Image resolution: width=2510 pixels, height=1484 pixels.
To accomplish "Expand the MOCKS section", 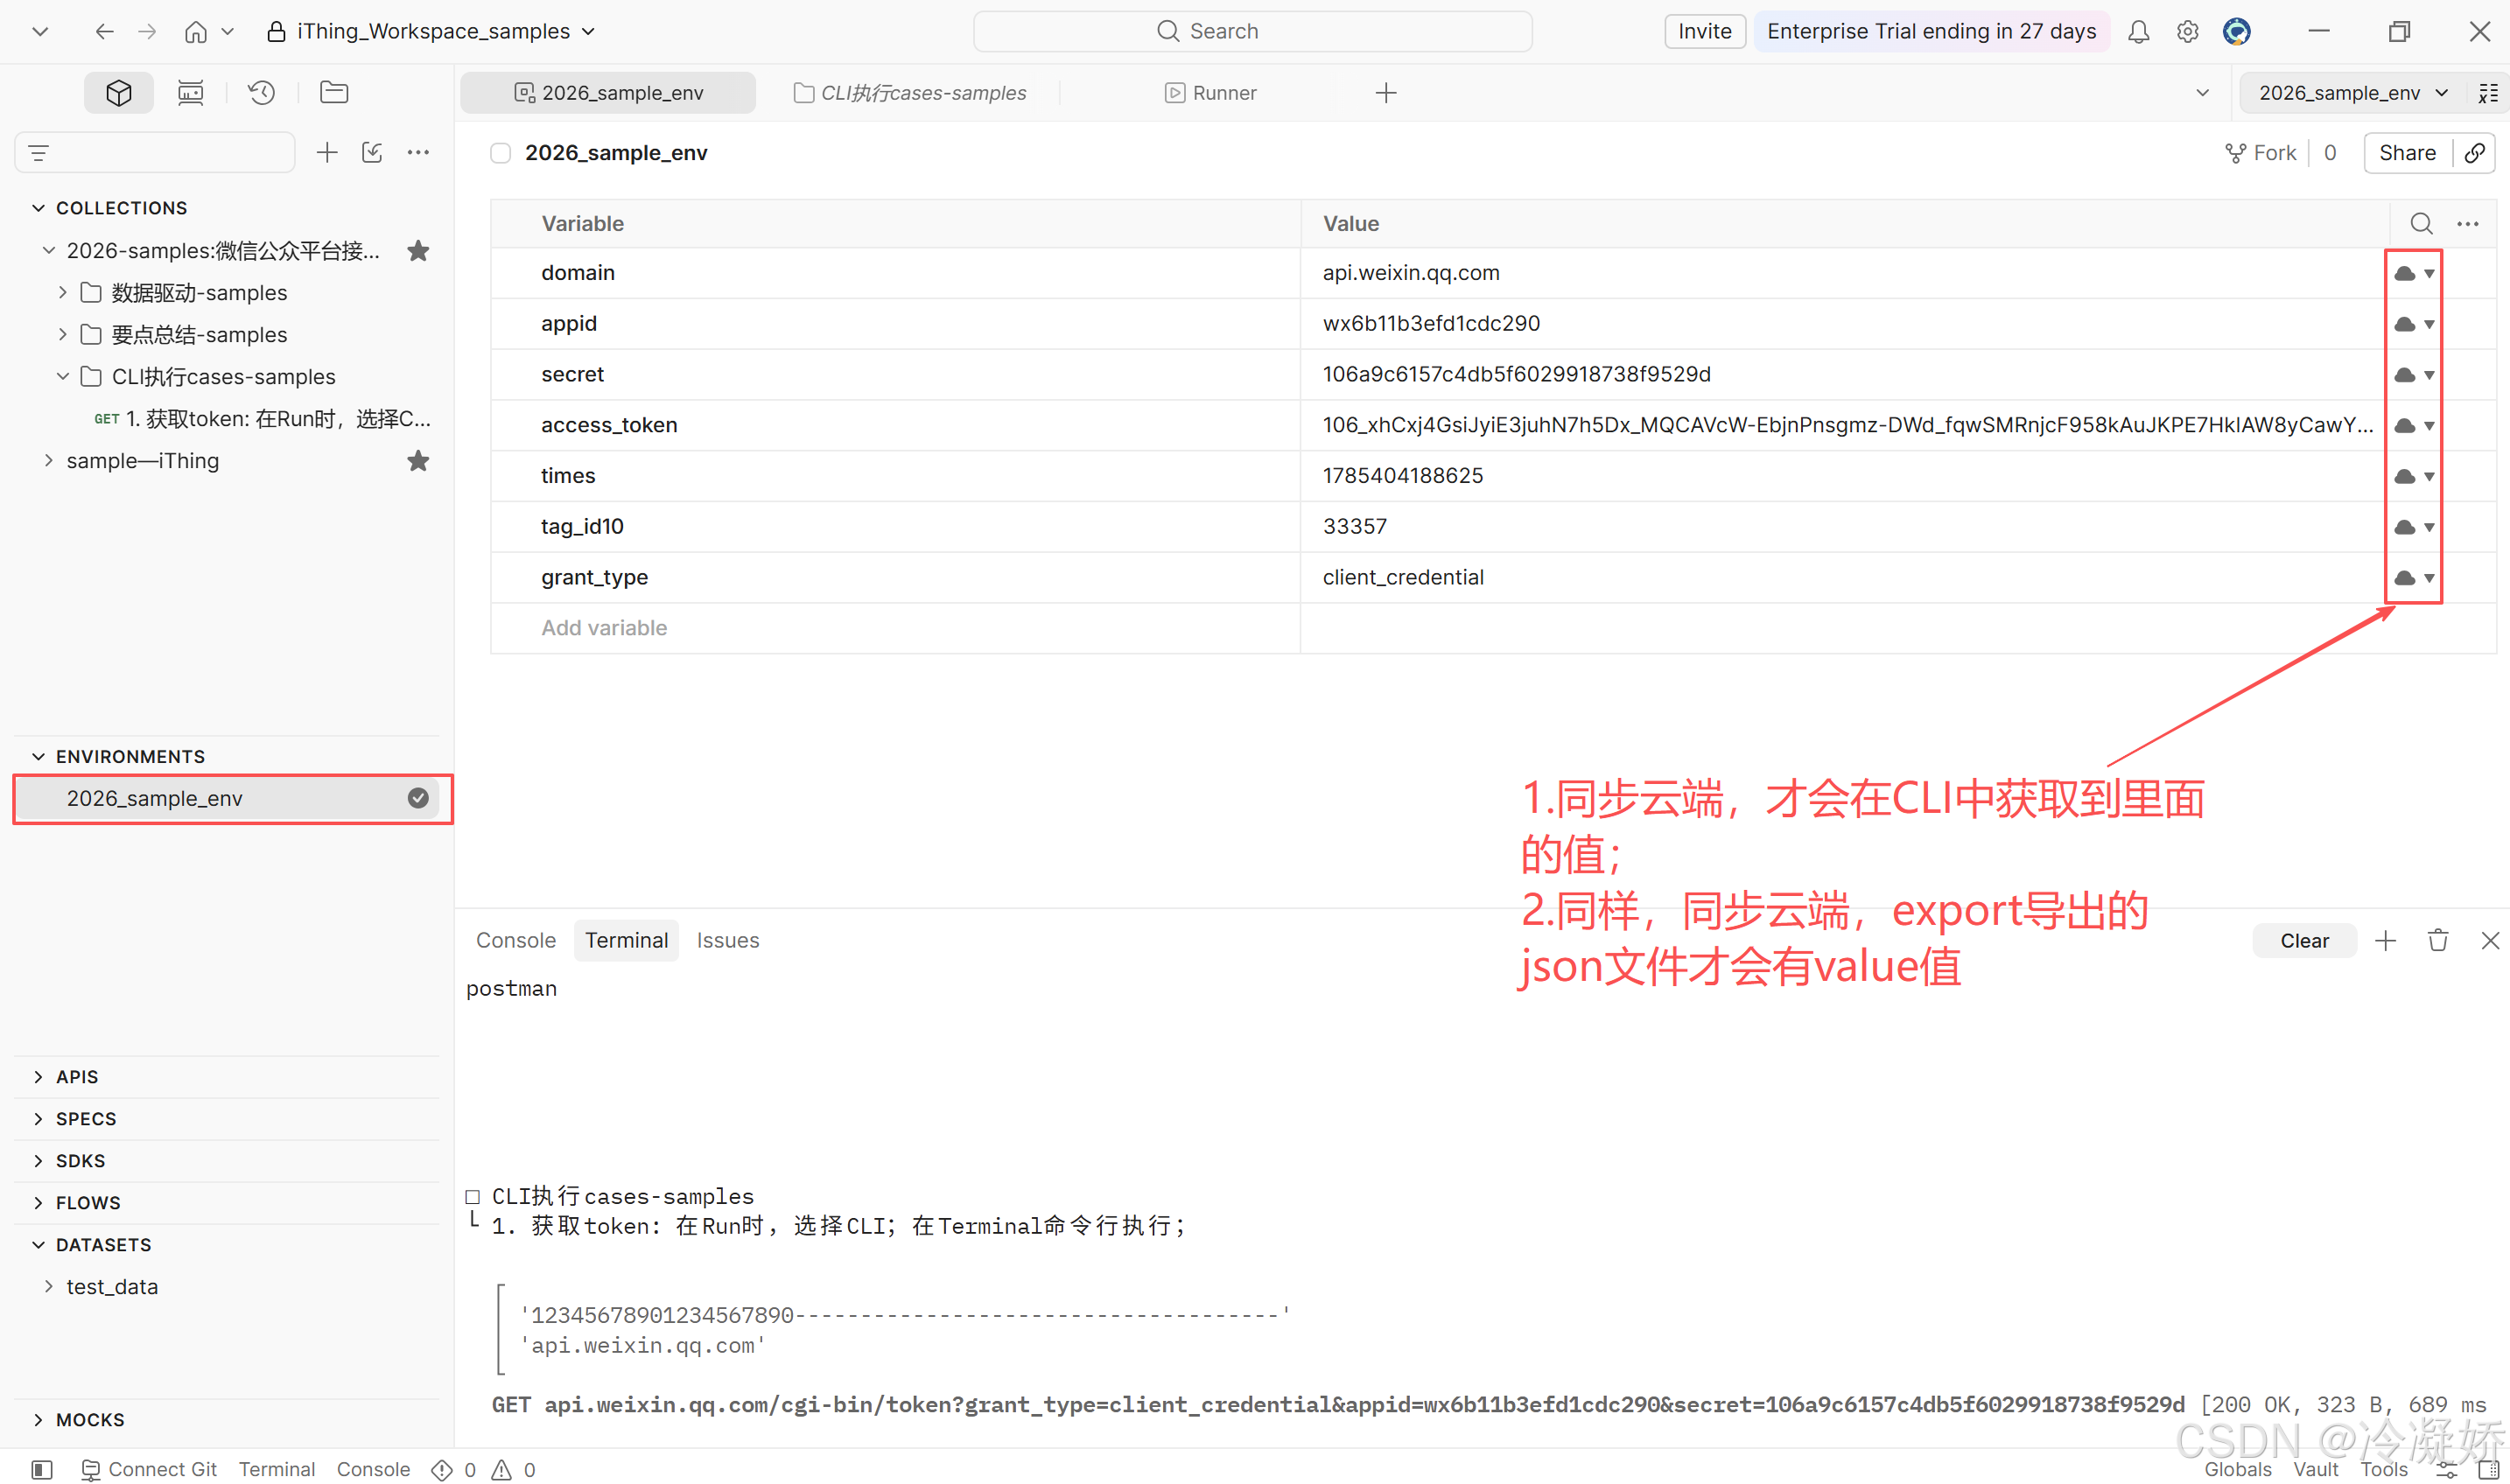I will click(38, 1420).
